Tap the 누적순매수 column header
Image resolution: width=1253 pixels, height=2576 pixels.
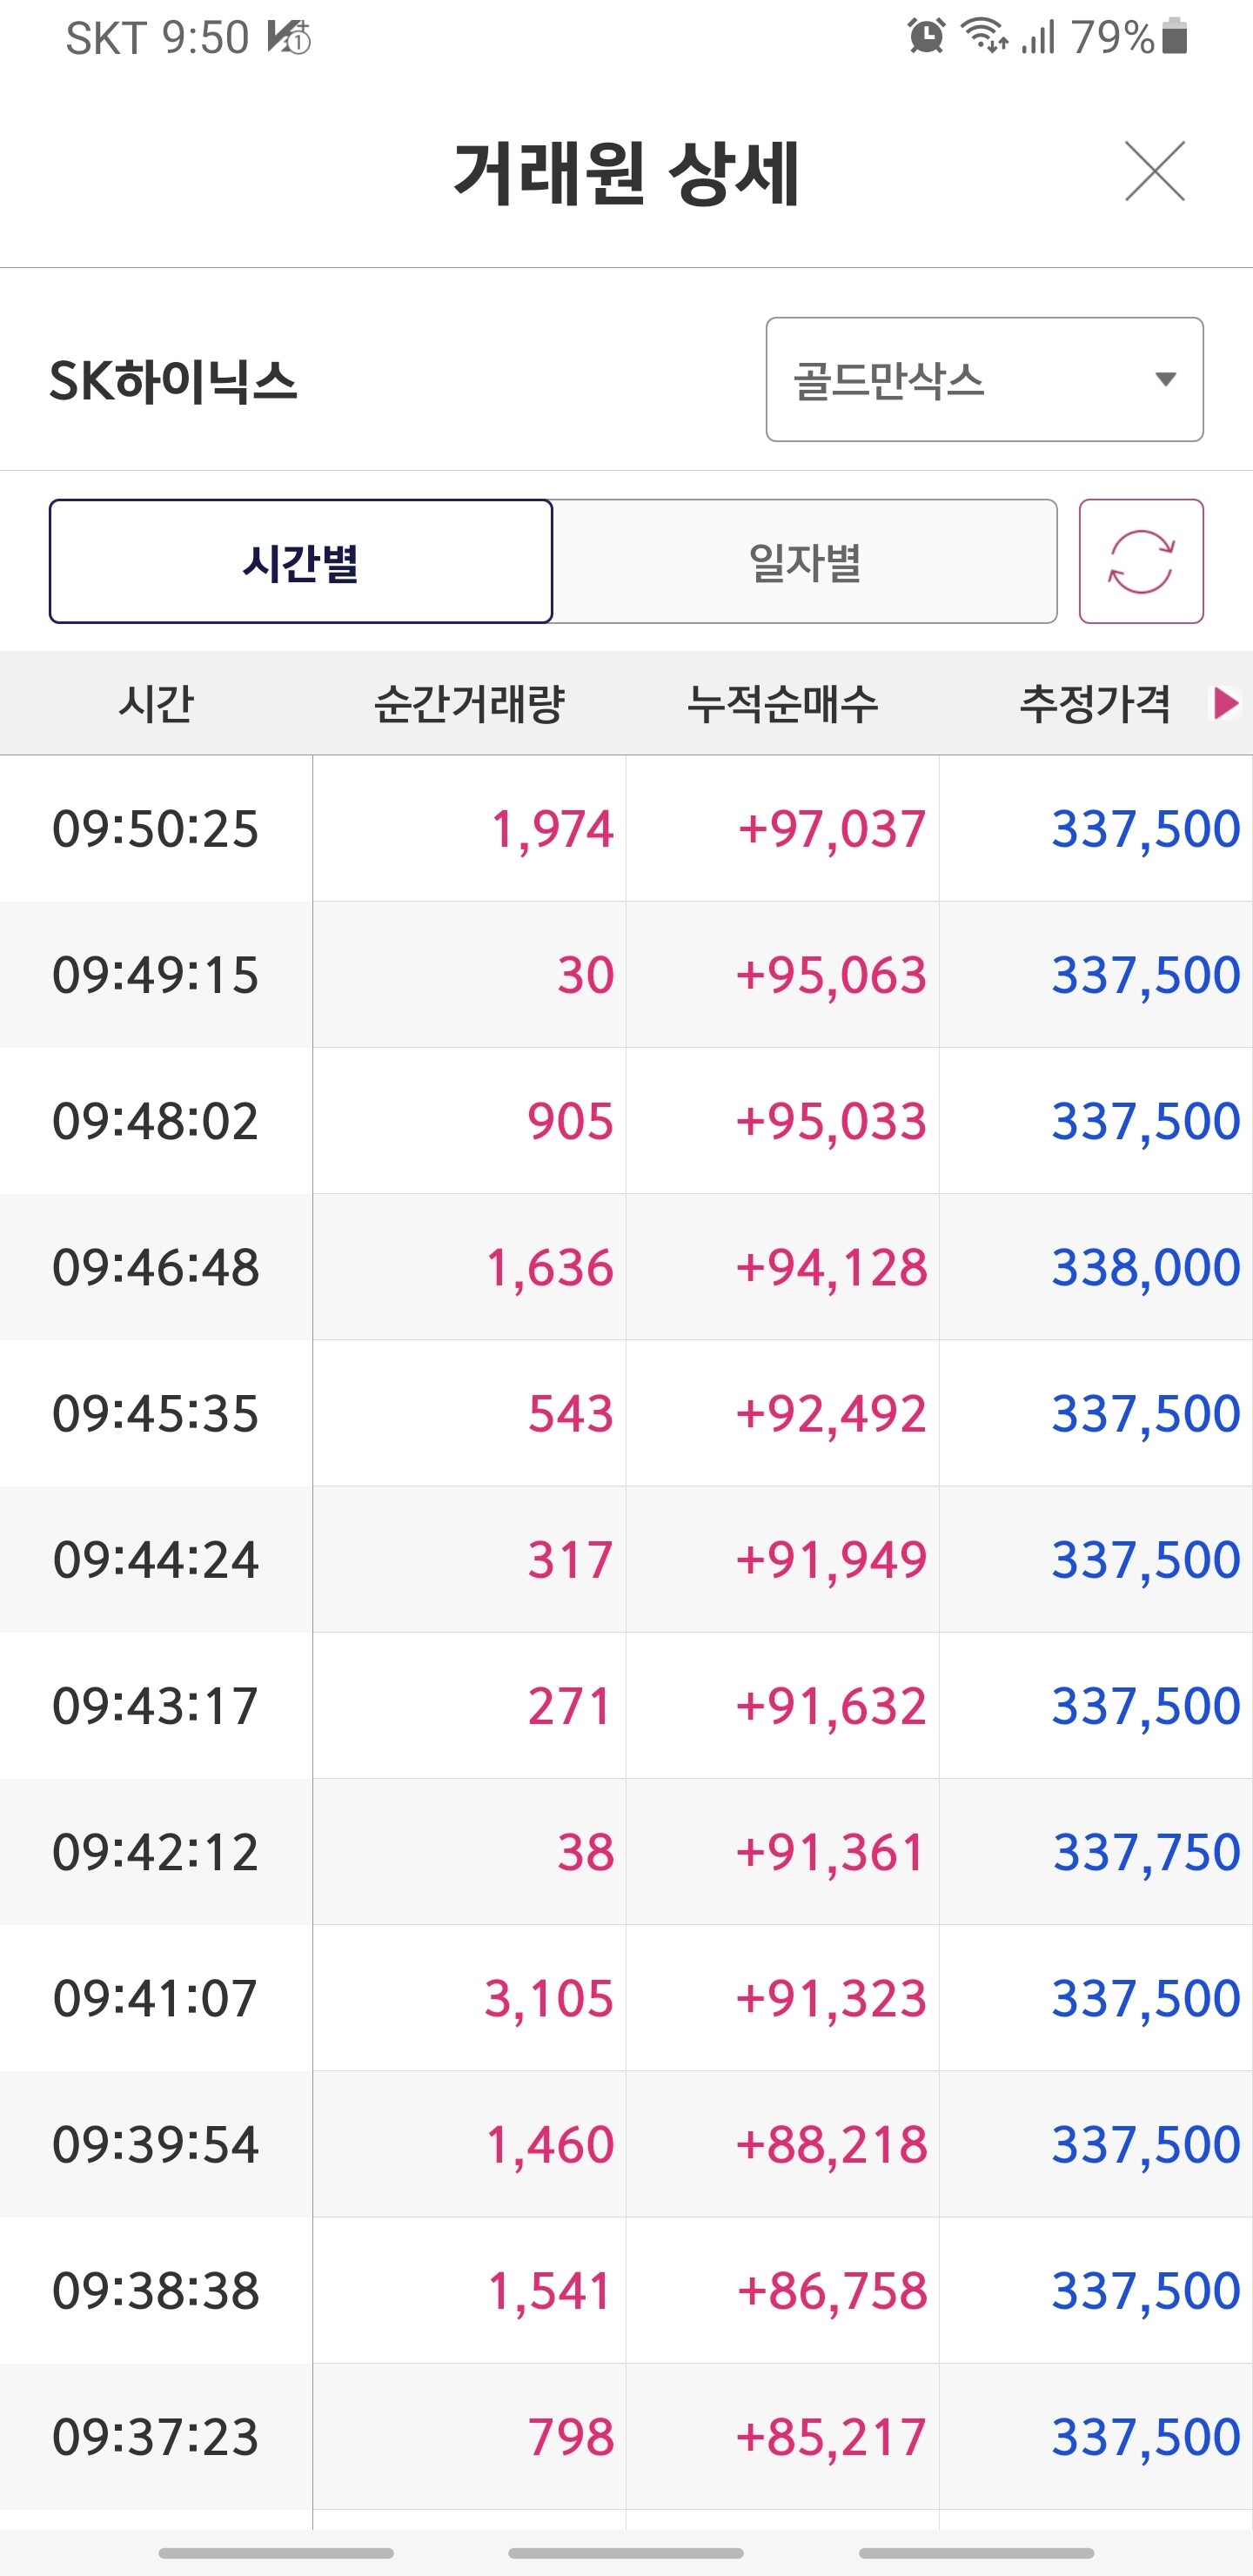(x=782, y=703)
